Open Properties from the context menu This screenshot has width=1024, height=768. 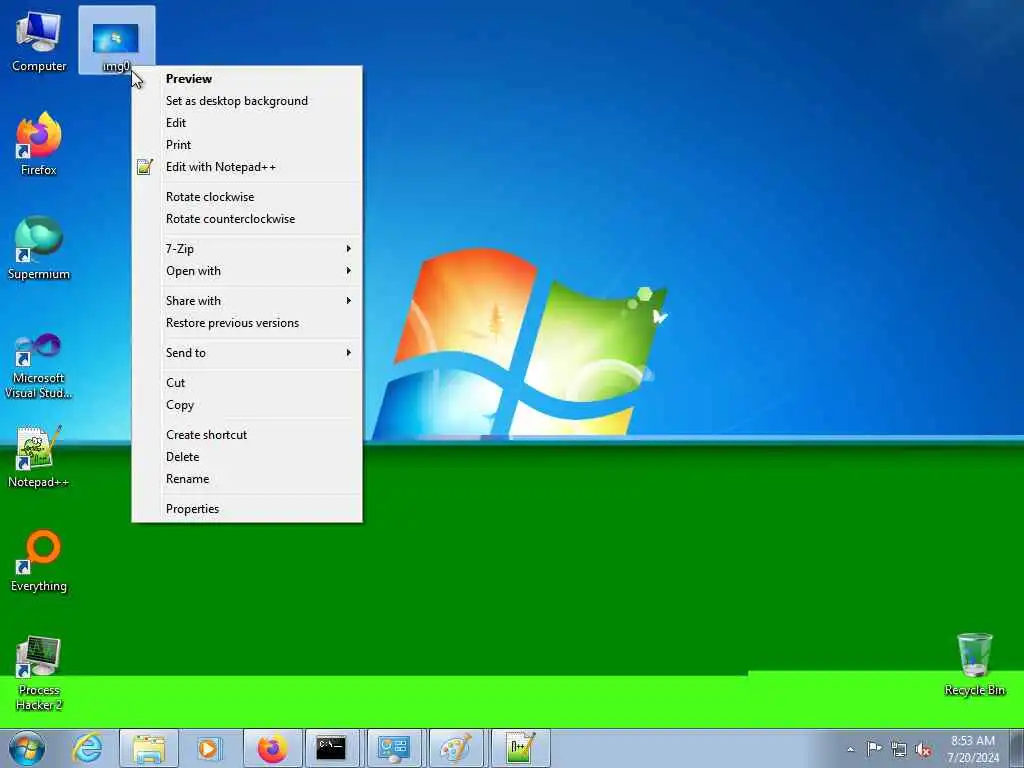247,509
